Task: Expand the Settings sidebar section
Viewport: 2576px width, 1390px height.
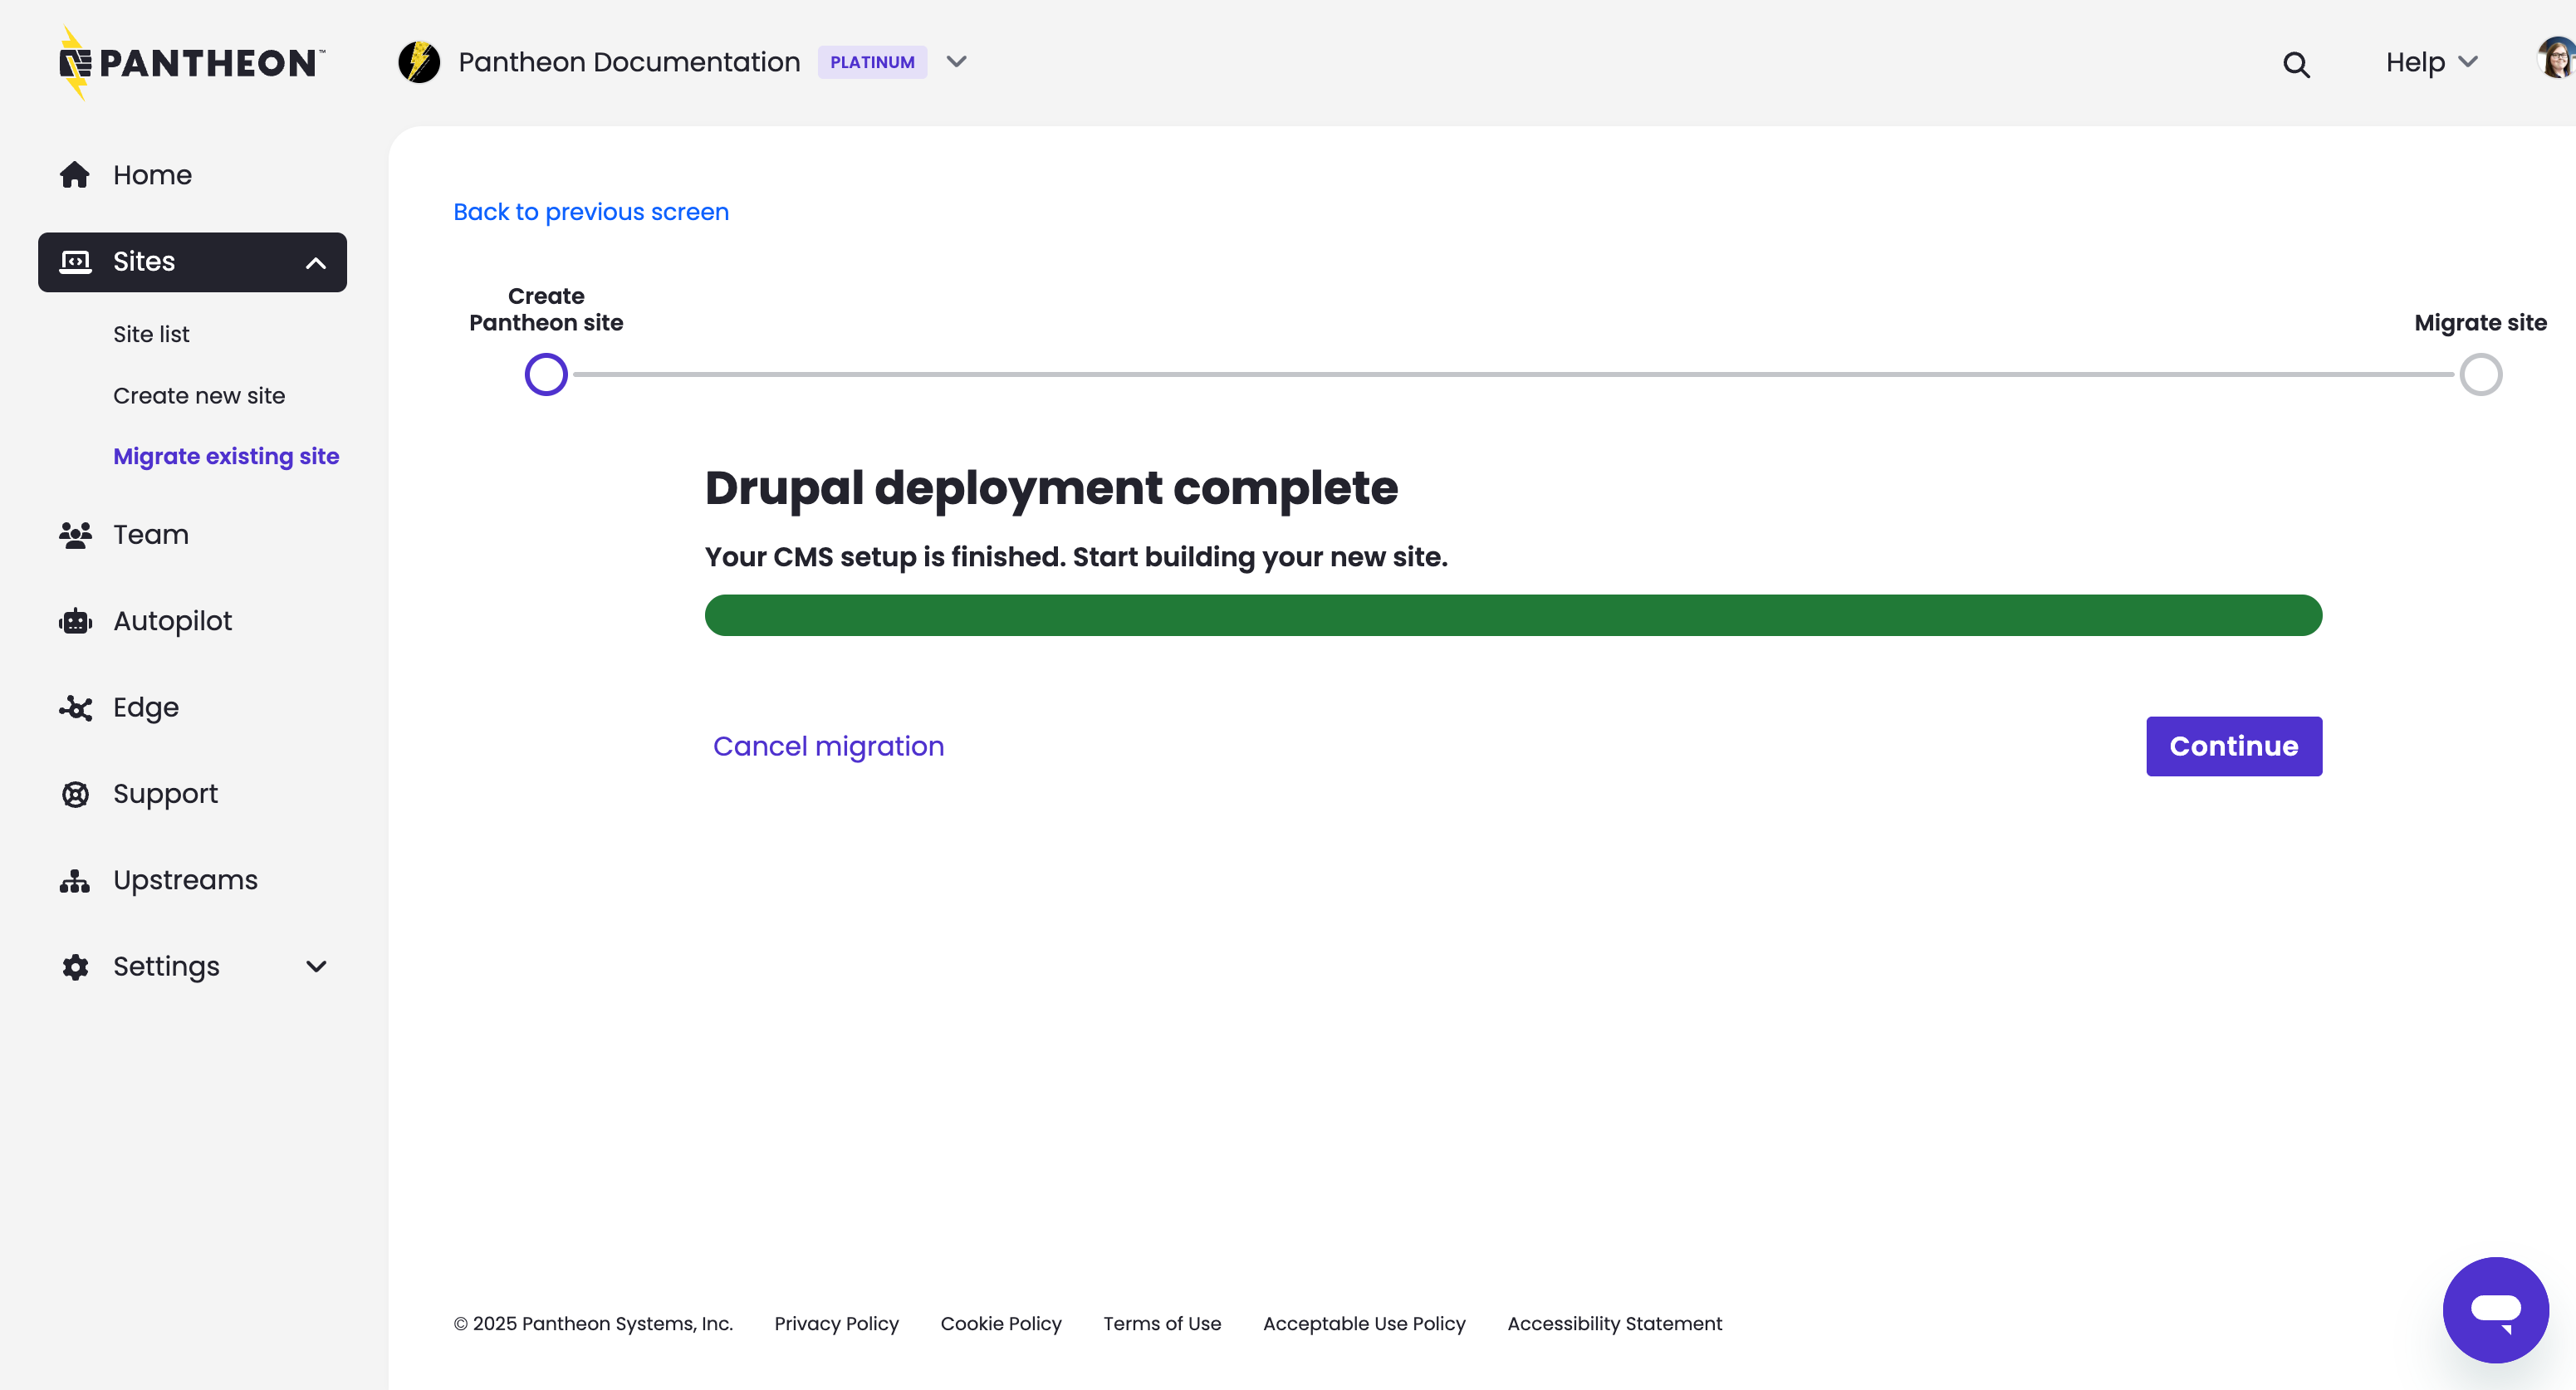Action: tap(316, 967)
